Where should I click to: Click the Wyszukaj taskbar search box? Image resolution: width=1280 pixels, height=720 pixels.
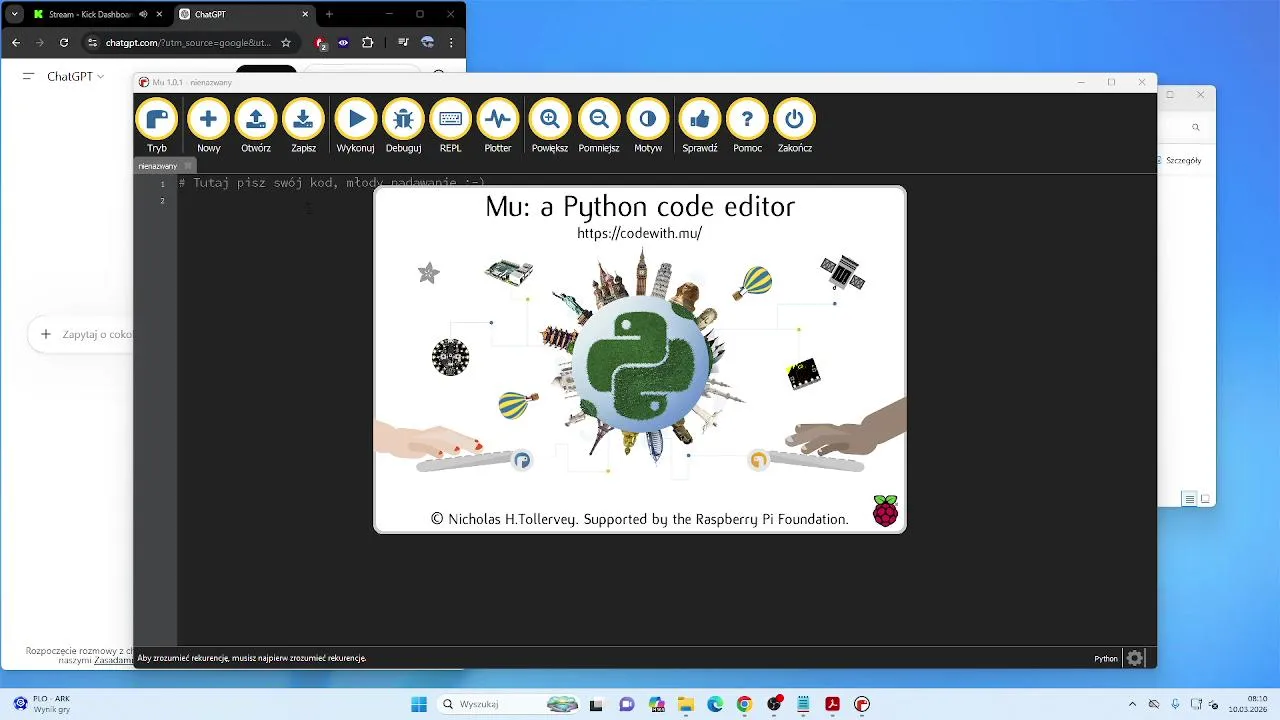[510, 704]
